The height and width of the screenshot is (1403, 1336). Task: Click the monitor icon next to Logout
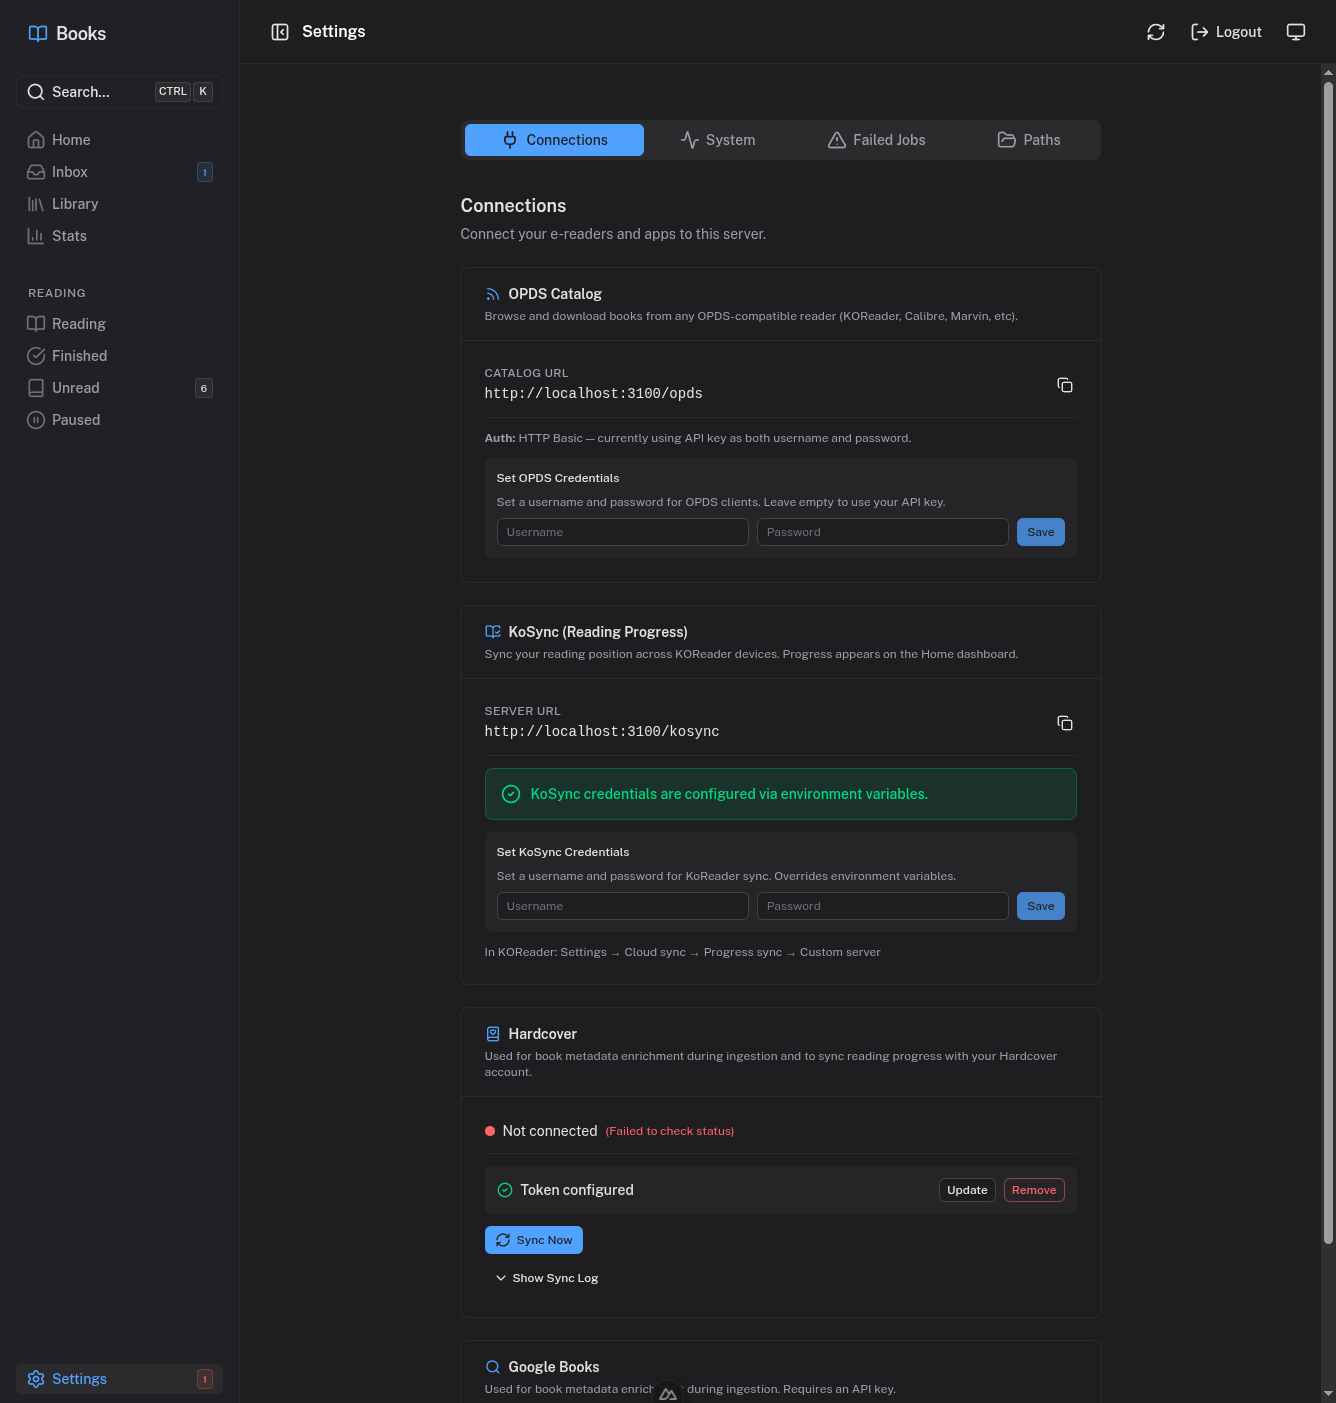[1295, 31]
